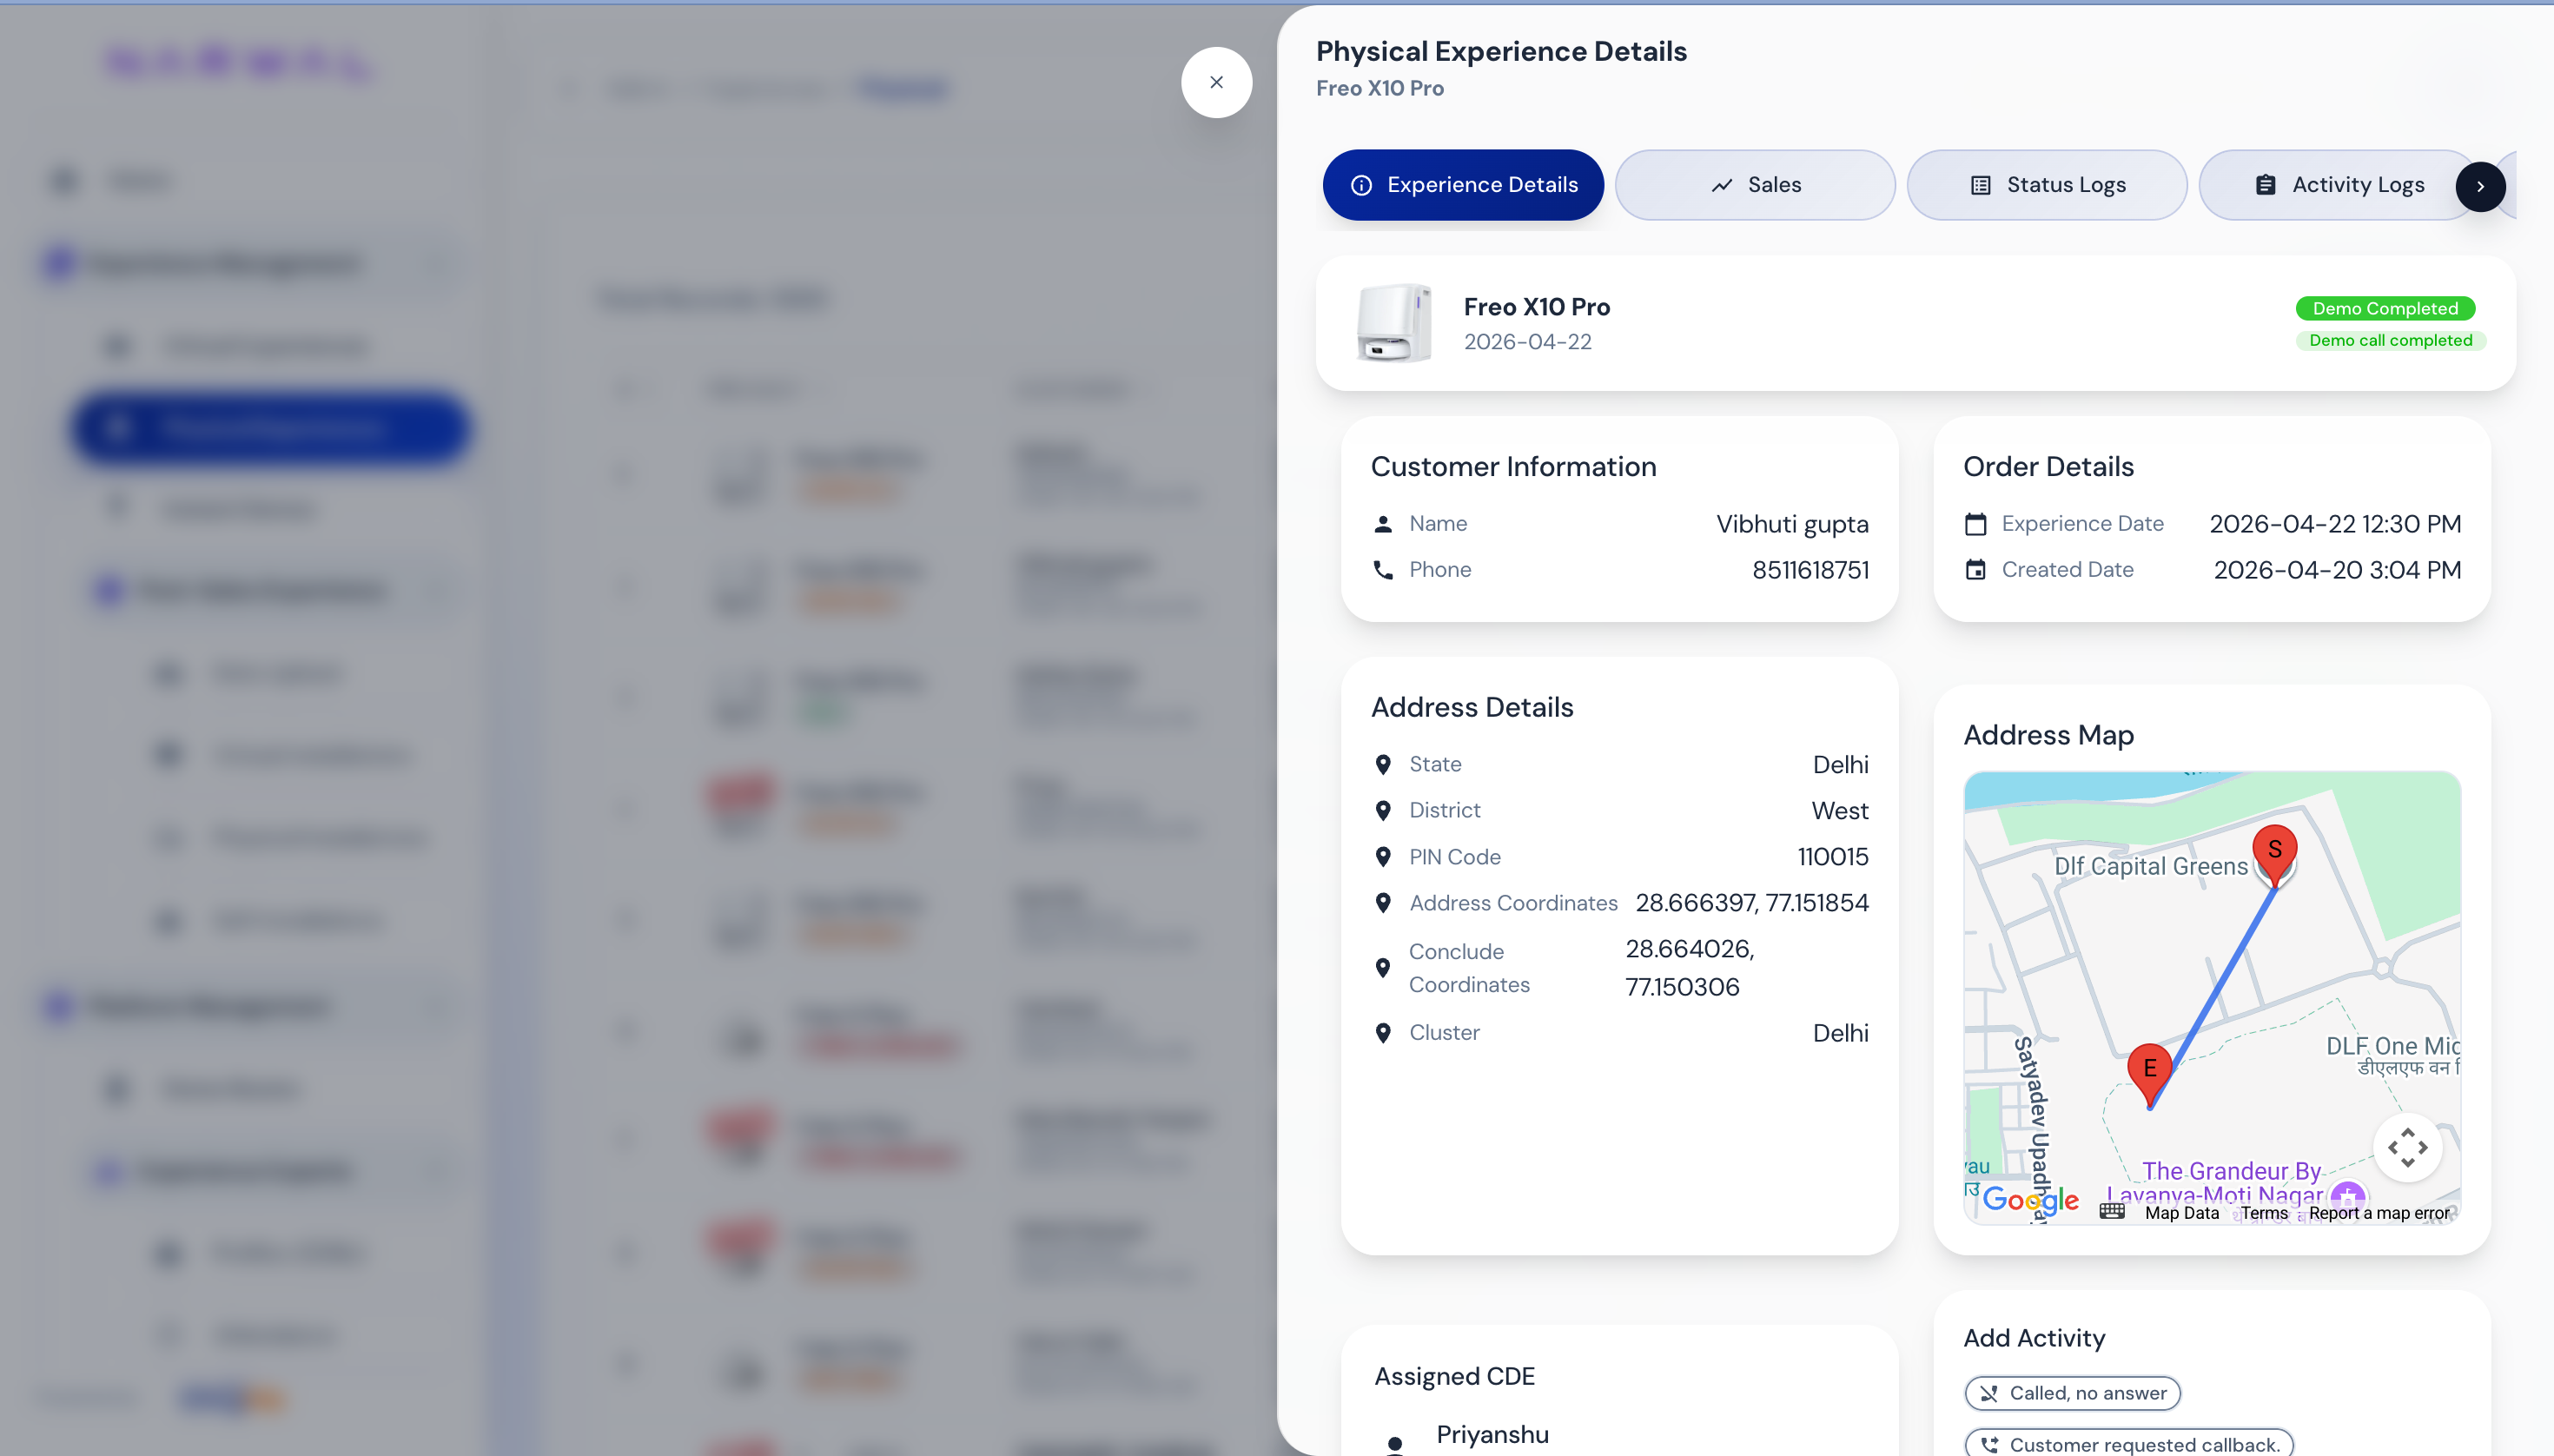Click created date '2026-04-20 3:04 PM'

point(2337,570)
